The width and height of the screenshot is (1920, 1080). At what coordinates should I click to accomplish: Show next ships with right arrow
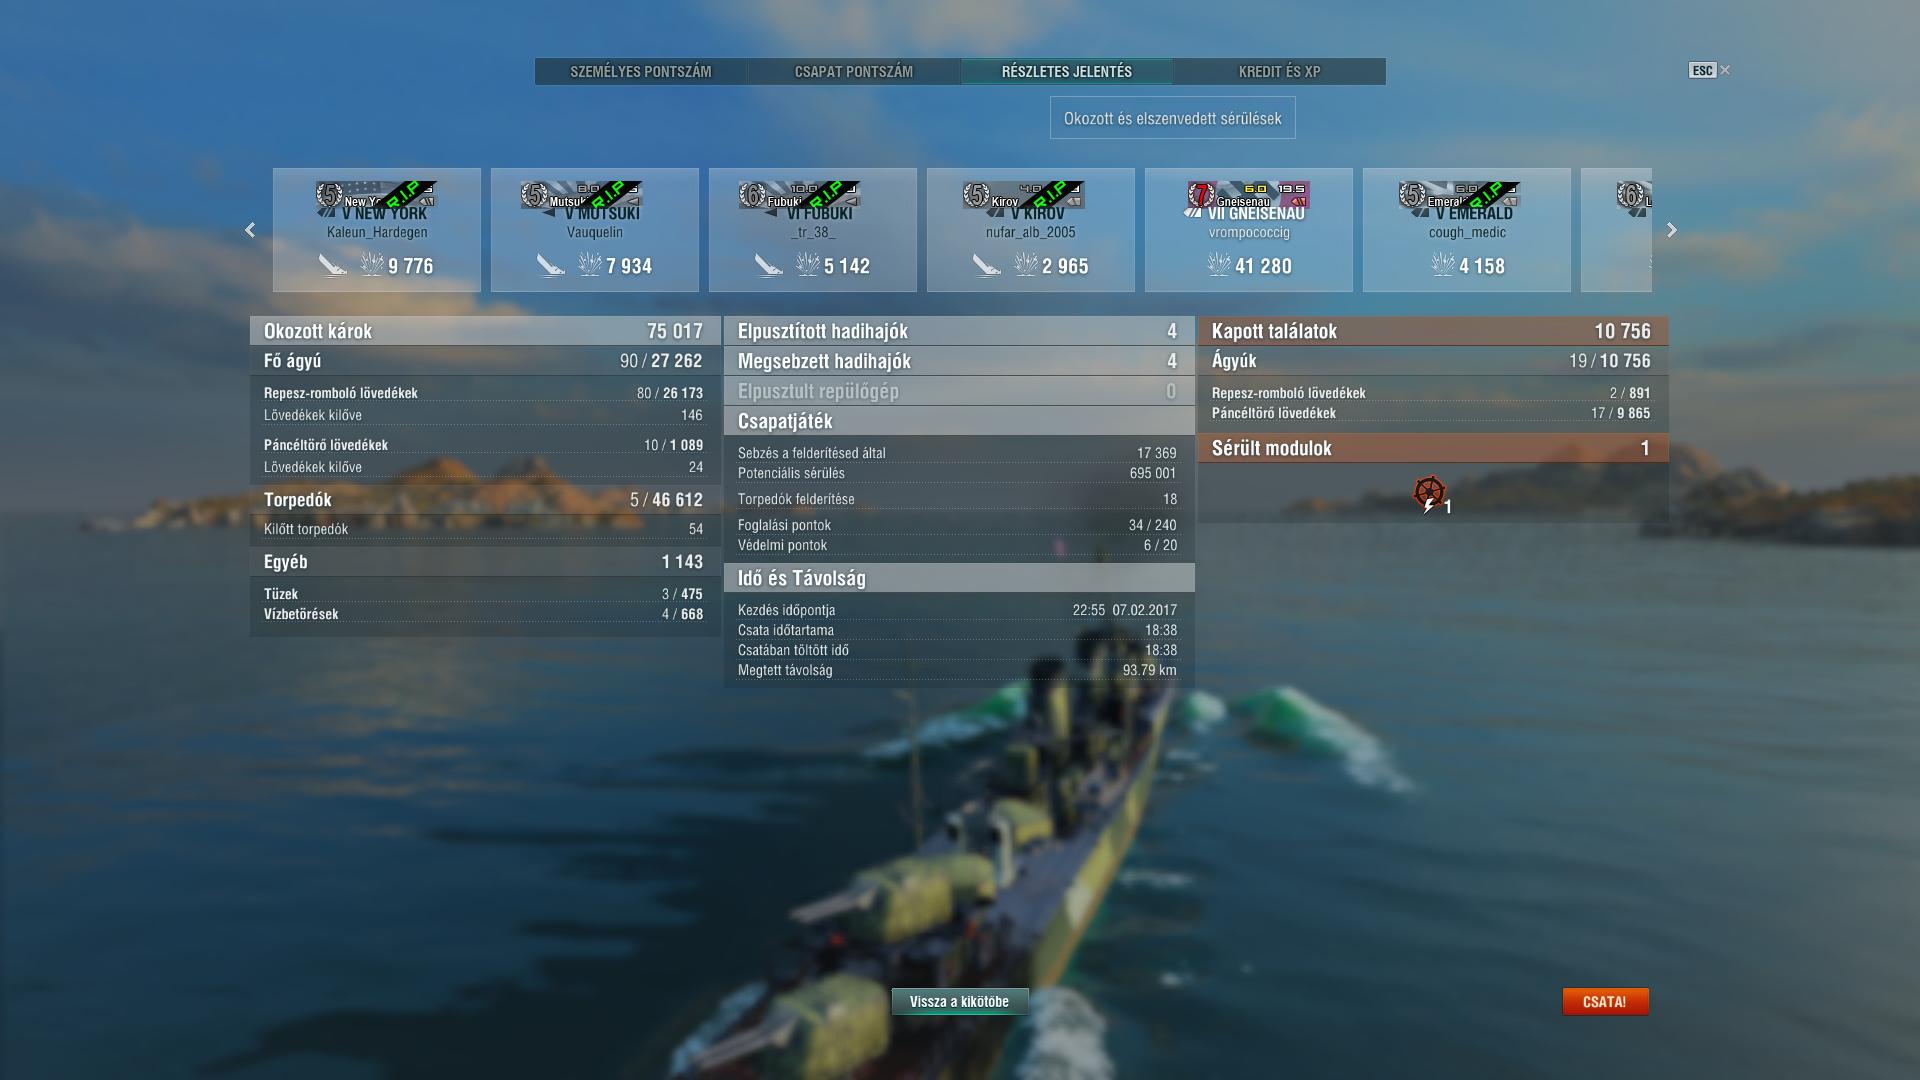[1672, 230]
